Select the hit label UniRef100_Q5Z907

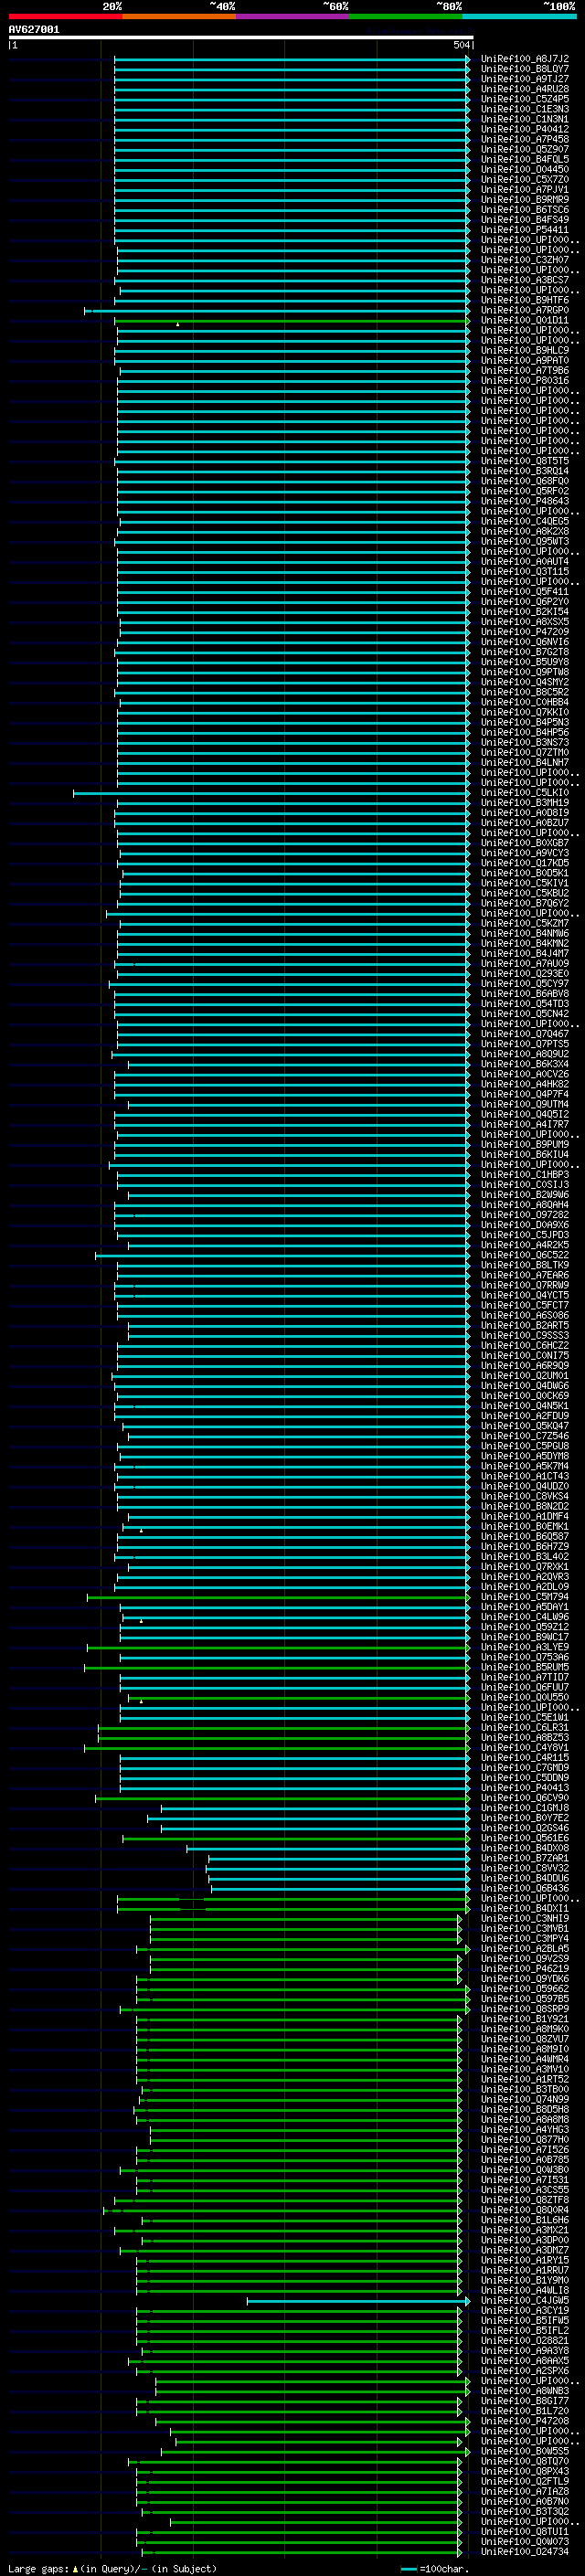pos(525,149)
